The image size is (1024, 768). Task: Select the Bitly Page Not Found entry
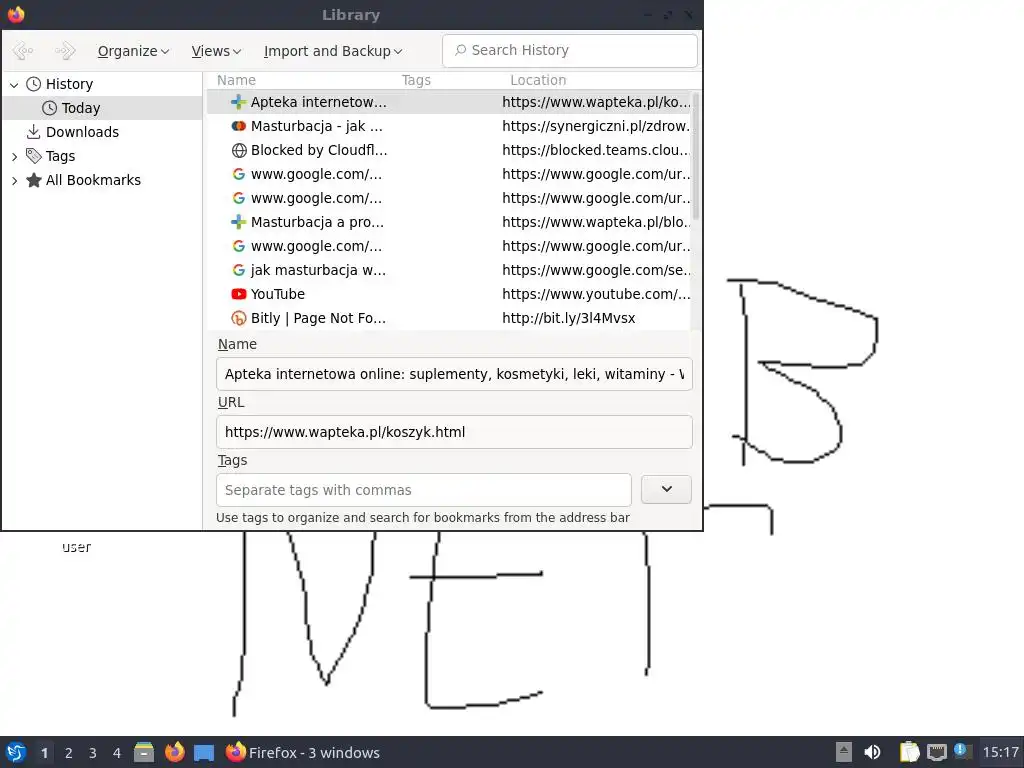(x=449, y=319)
